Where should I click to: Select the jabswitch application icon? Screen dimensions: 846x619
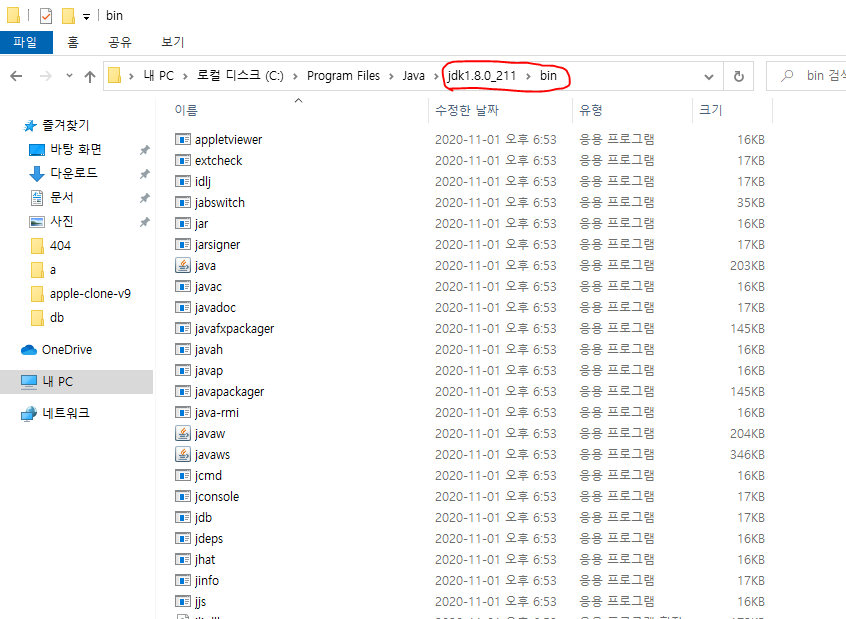pos(183,202)
